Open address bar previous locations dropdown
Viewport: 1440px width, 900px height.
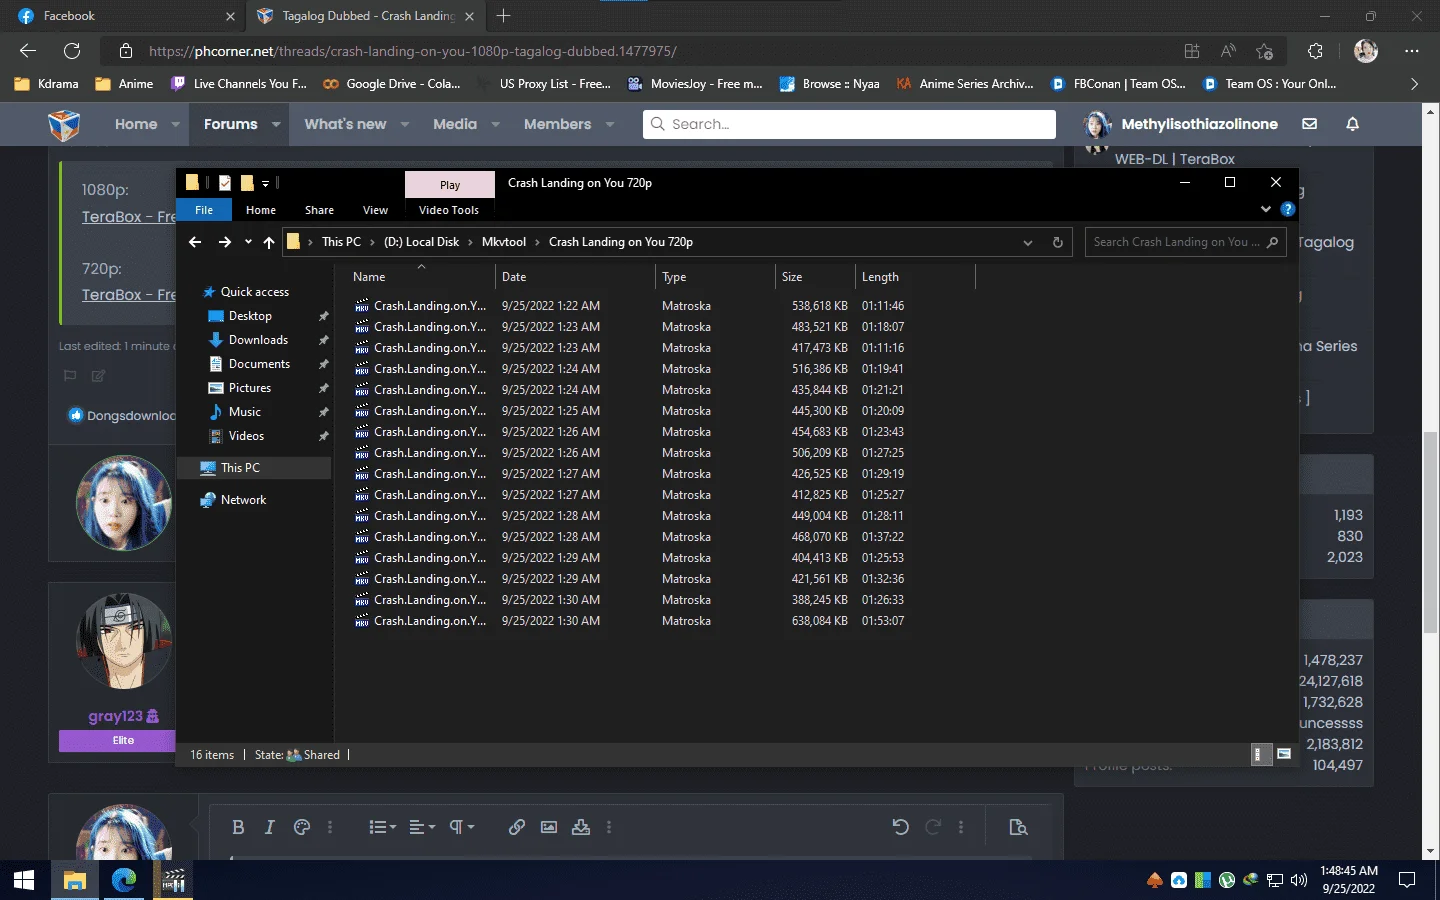click(x=1027, y=242)
